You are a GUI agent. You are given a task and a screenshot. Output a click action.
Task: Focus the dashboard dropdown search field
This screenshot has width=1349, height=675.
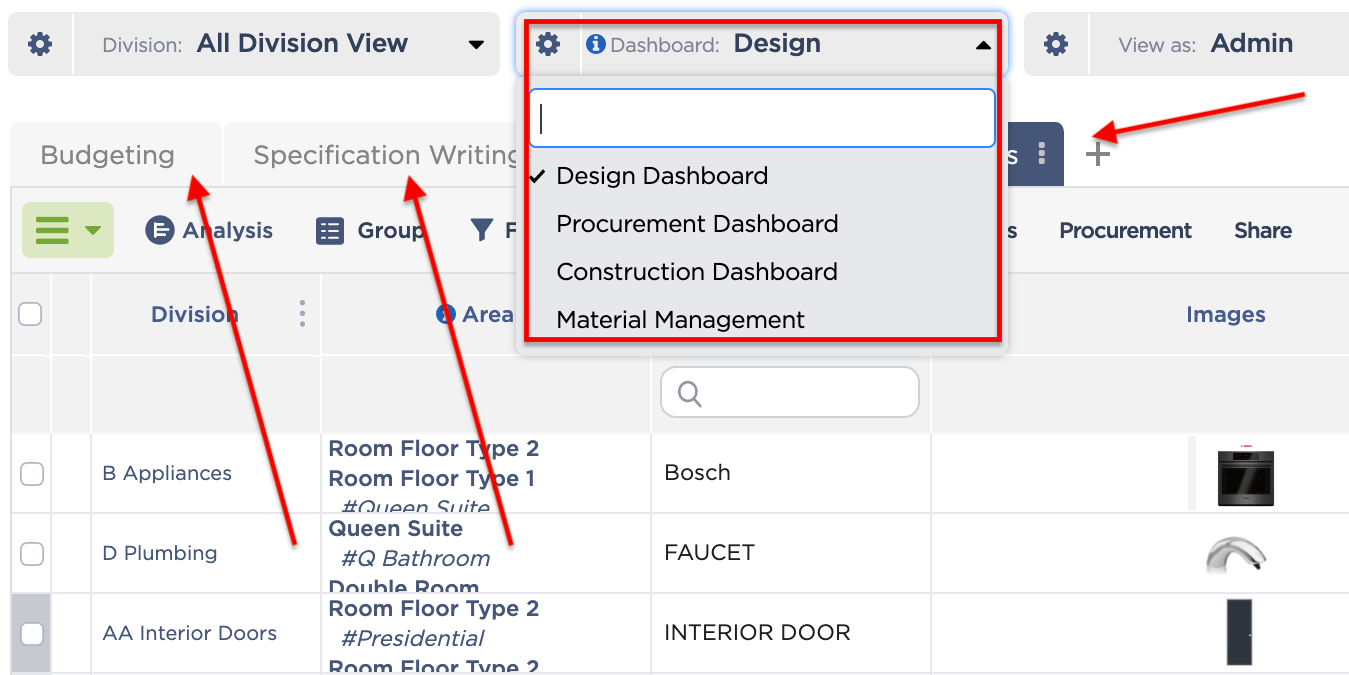[x=762, y=118]
